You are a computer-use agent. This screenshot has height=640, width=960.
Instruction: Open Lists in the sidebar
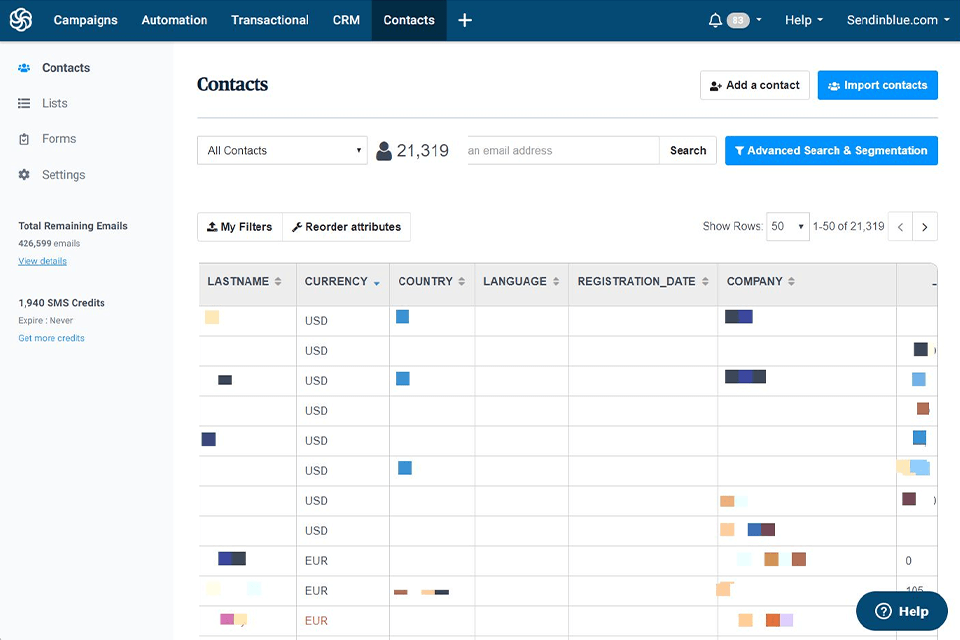coord(54,104)
